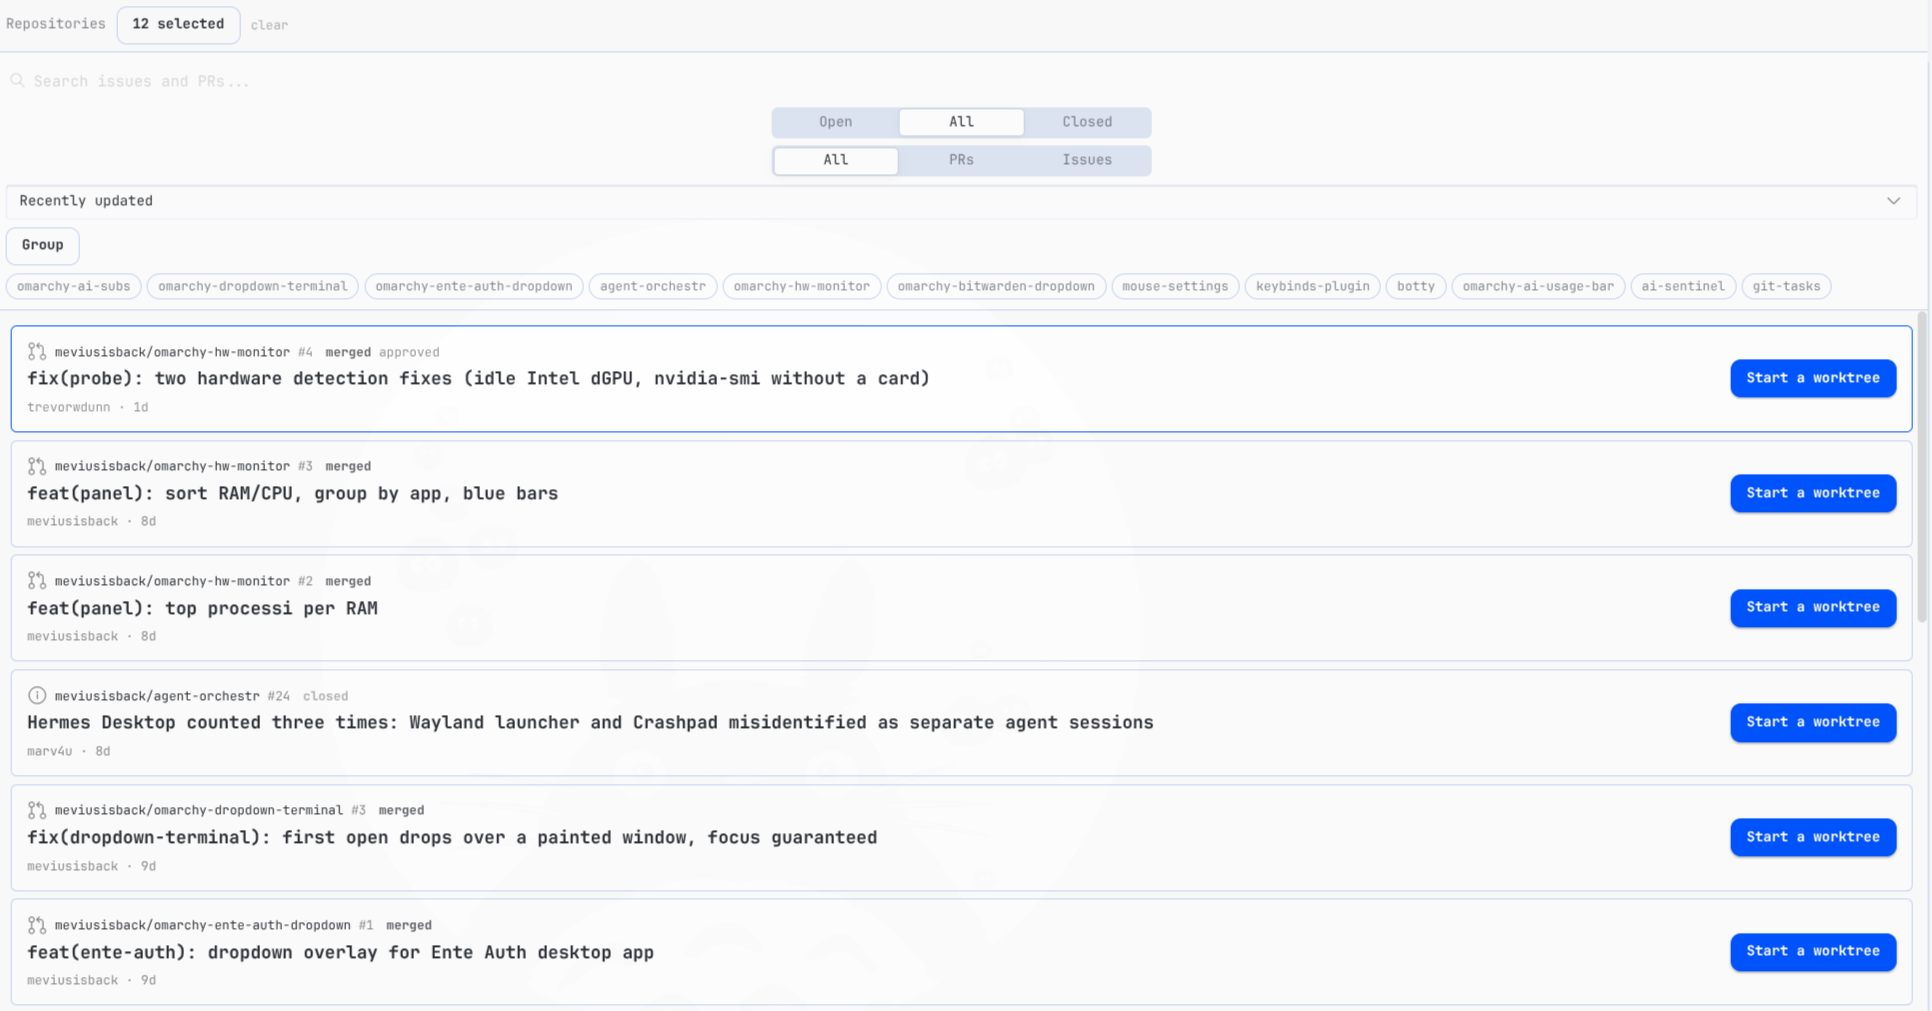Image resolution: width=1932 pixels, height=1011 pixels.
Task: Toggle the botty repository chip
Action: coord(1416,287)
